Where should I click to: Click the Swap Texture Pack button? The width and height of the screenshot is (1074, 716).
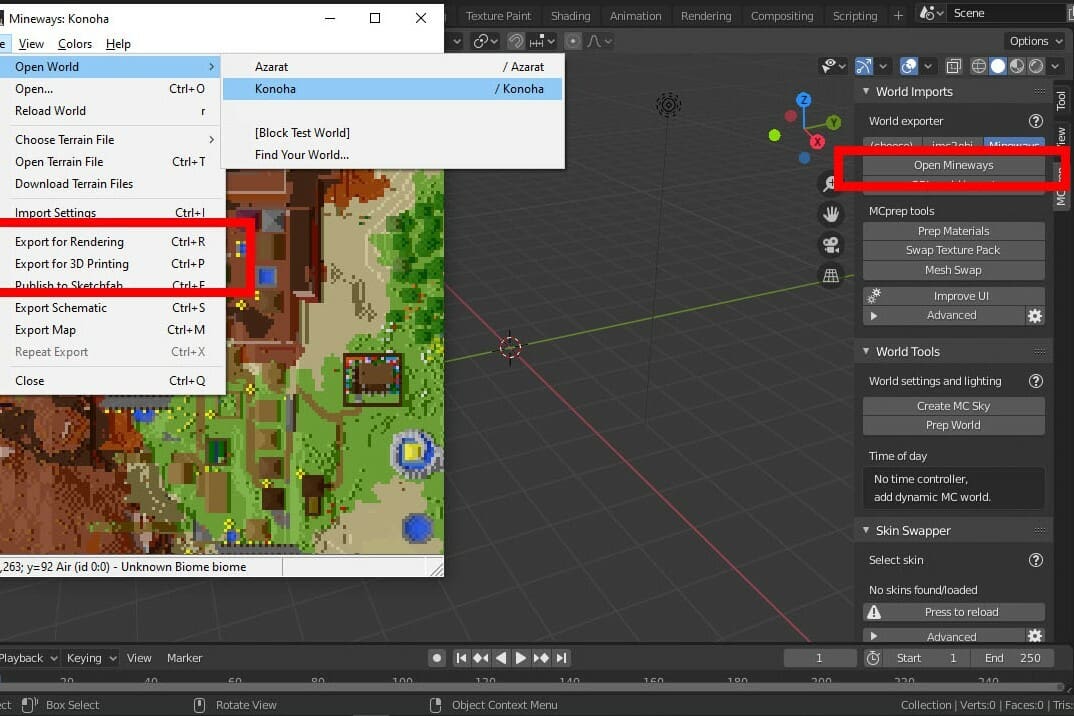pyautogui.click(x=953, y=250)
